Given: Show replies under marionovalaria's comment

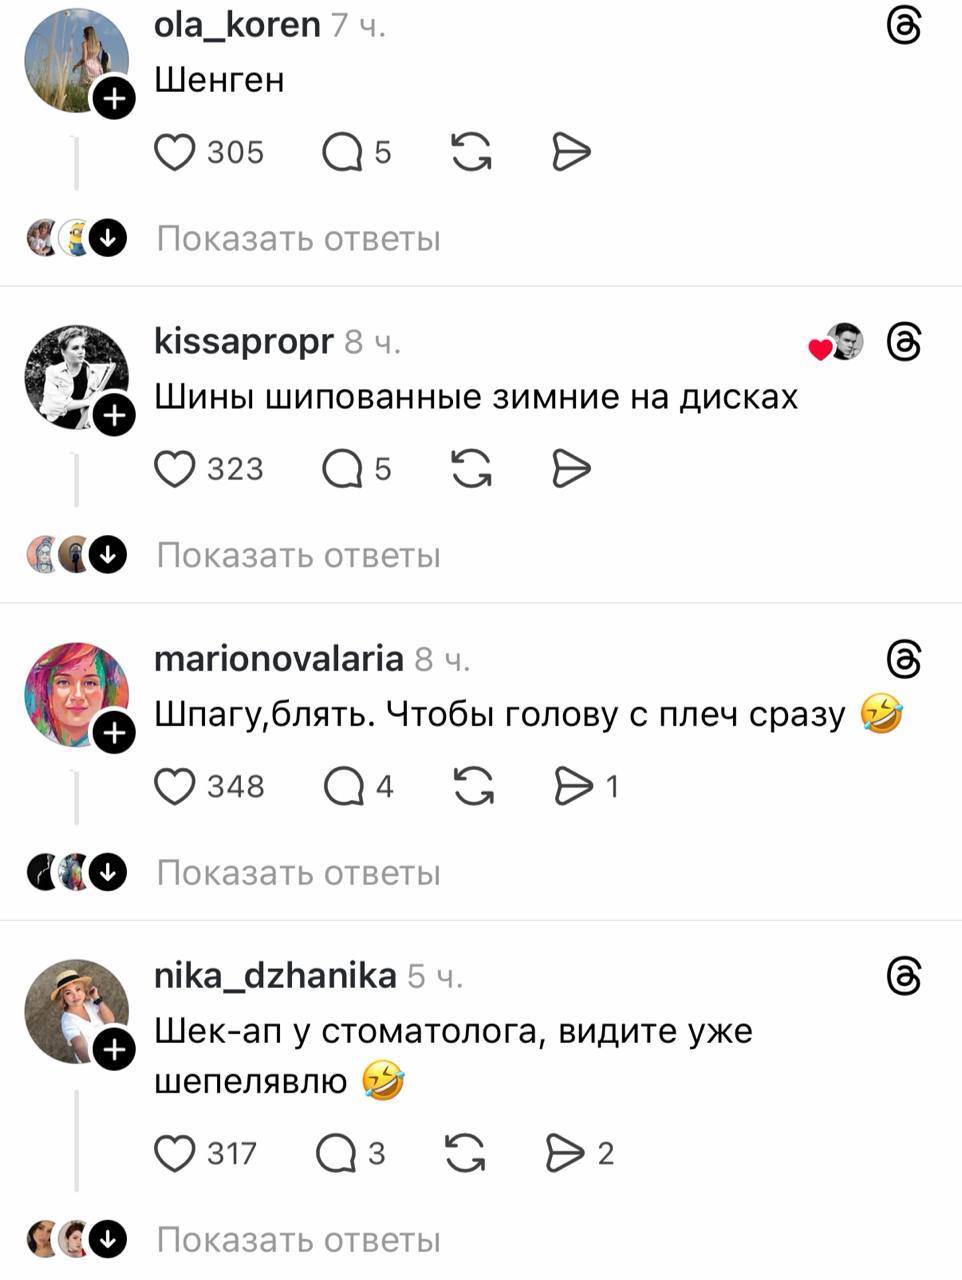Looking at the screenshot, I should (298, 873).
